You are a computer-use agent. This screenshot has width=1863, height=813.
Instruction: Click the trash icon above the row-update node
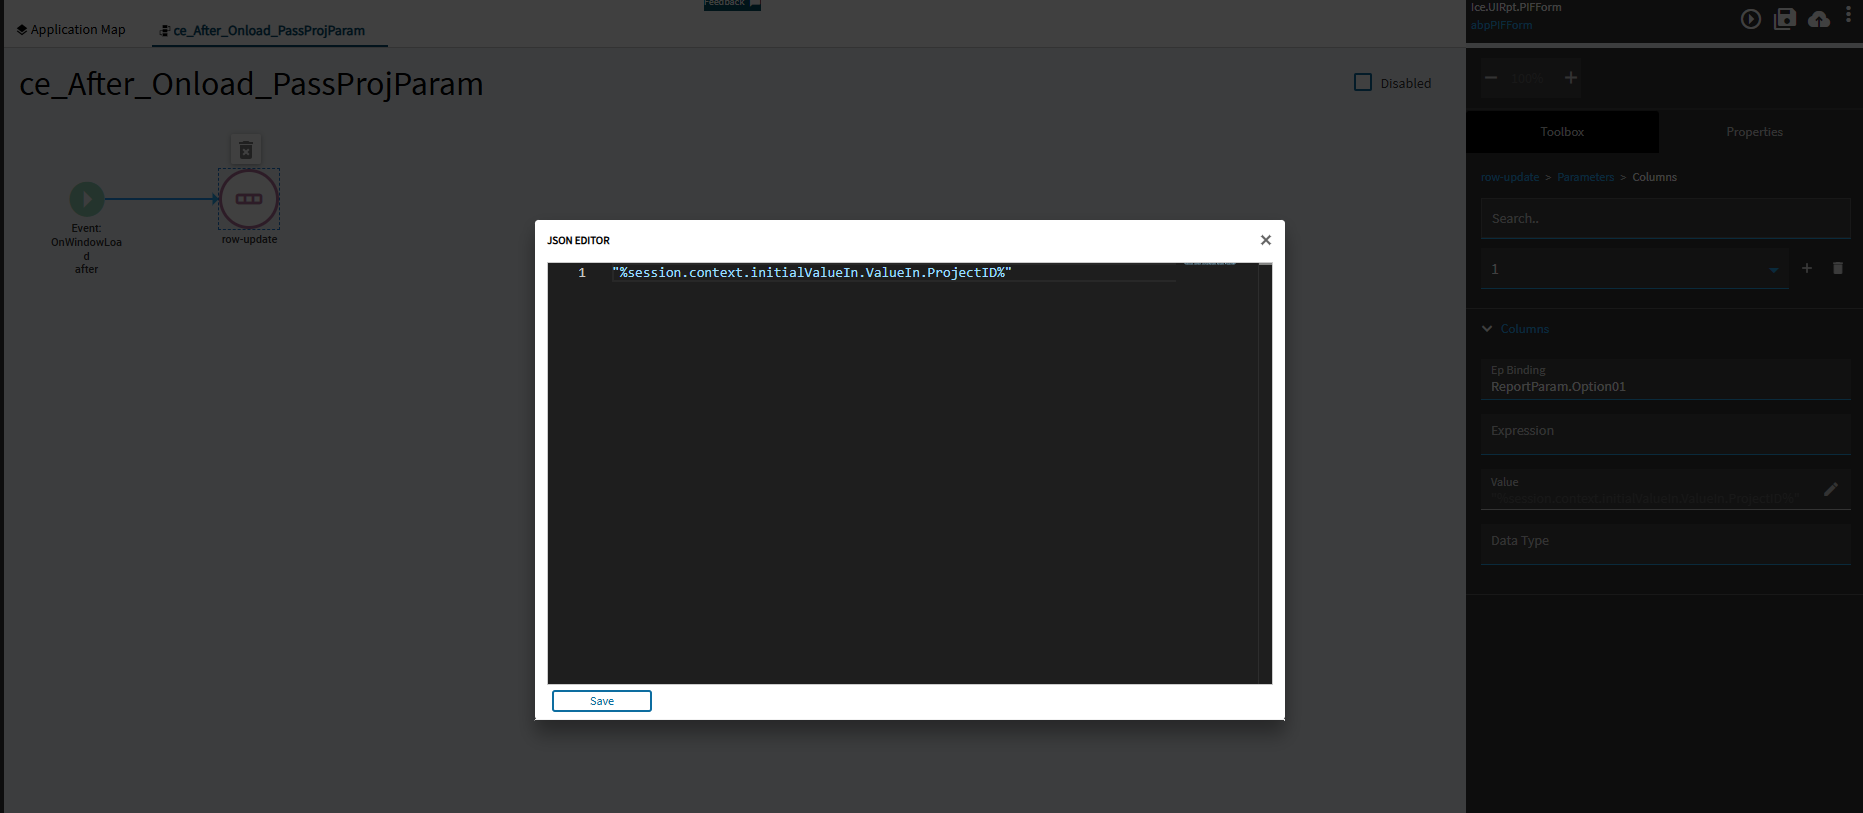point(246,150)
